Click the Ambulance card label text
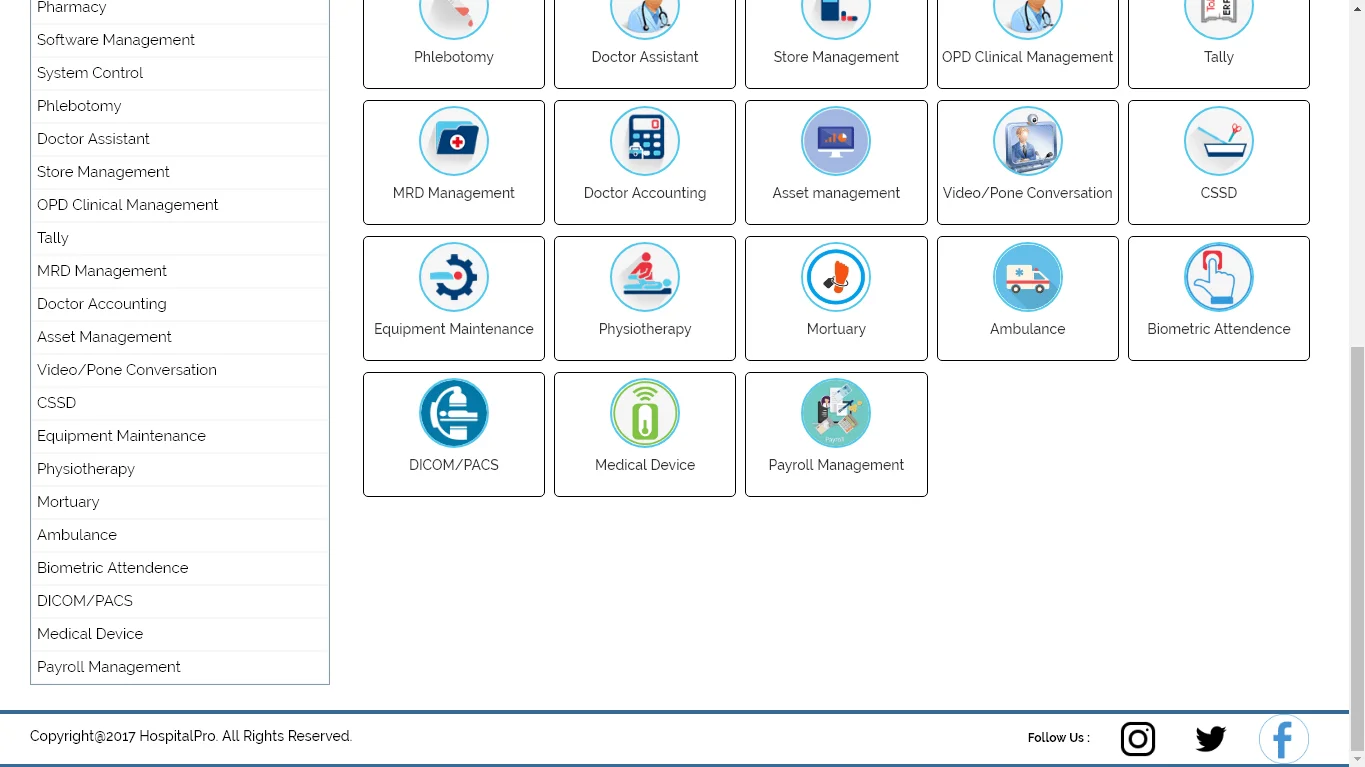Viewport: 1365px width, 767px height. [x=1027, y=329]
